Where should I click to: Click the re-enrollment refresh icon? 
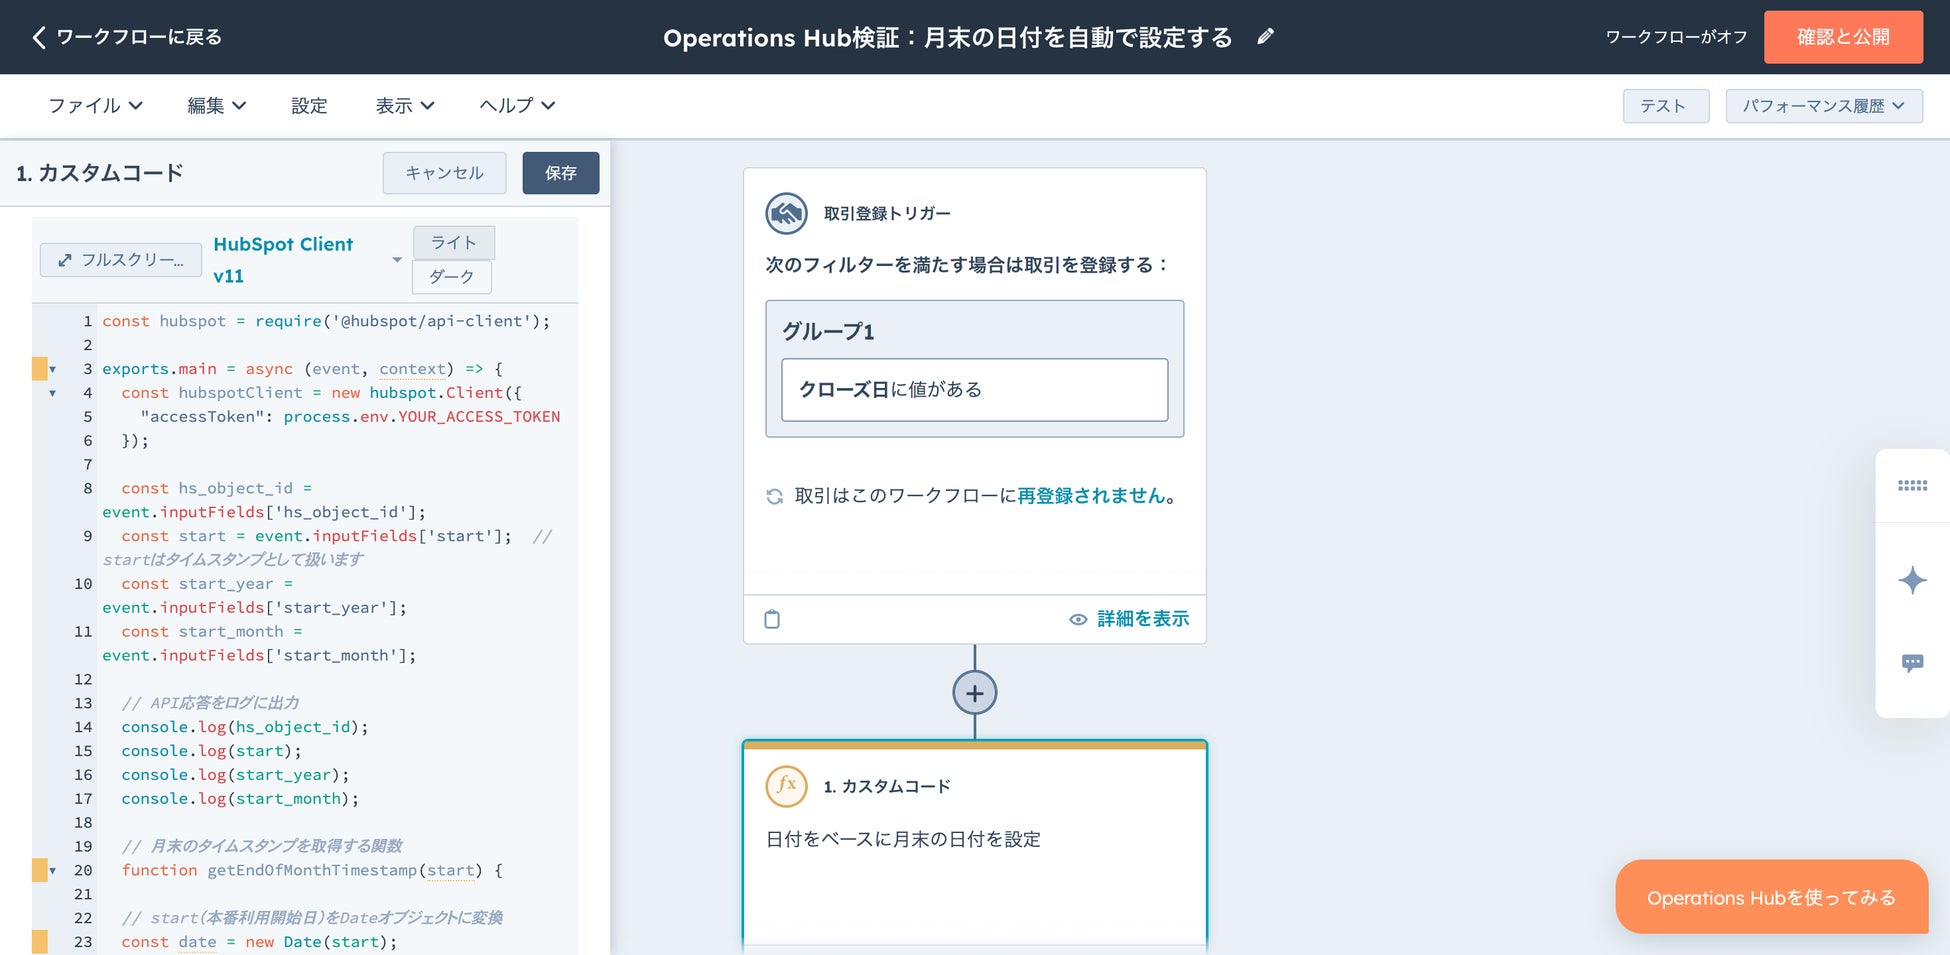tap(775, 496)
